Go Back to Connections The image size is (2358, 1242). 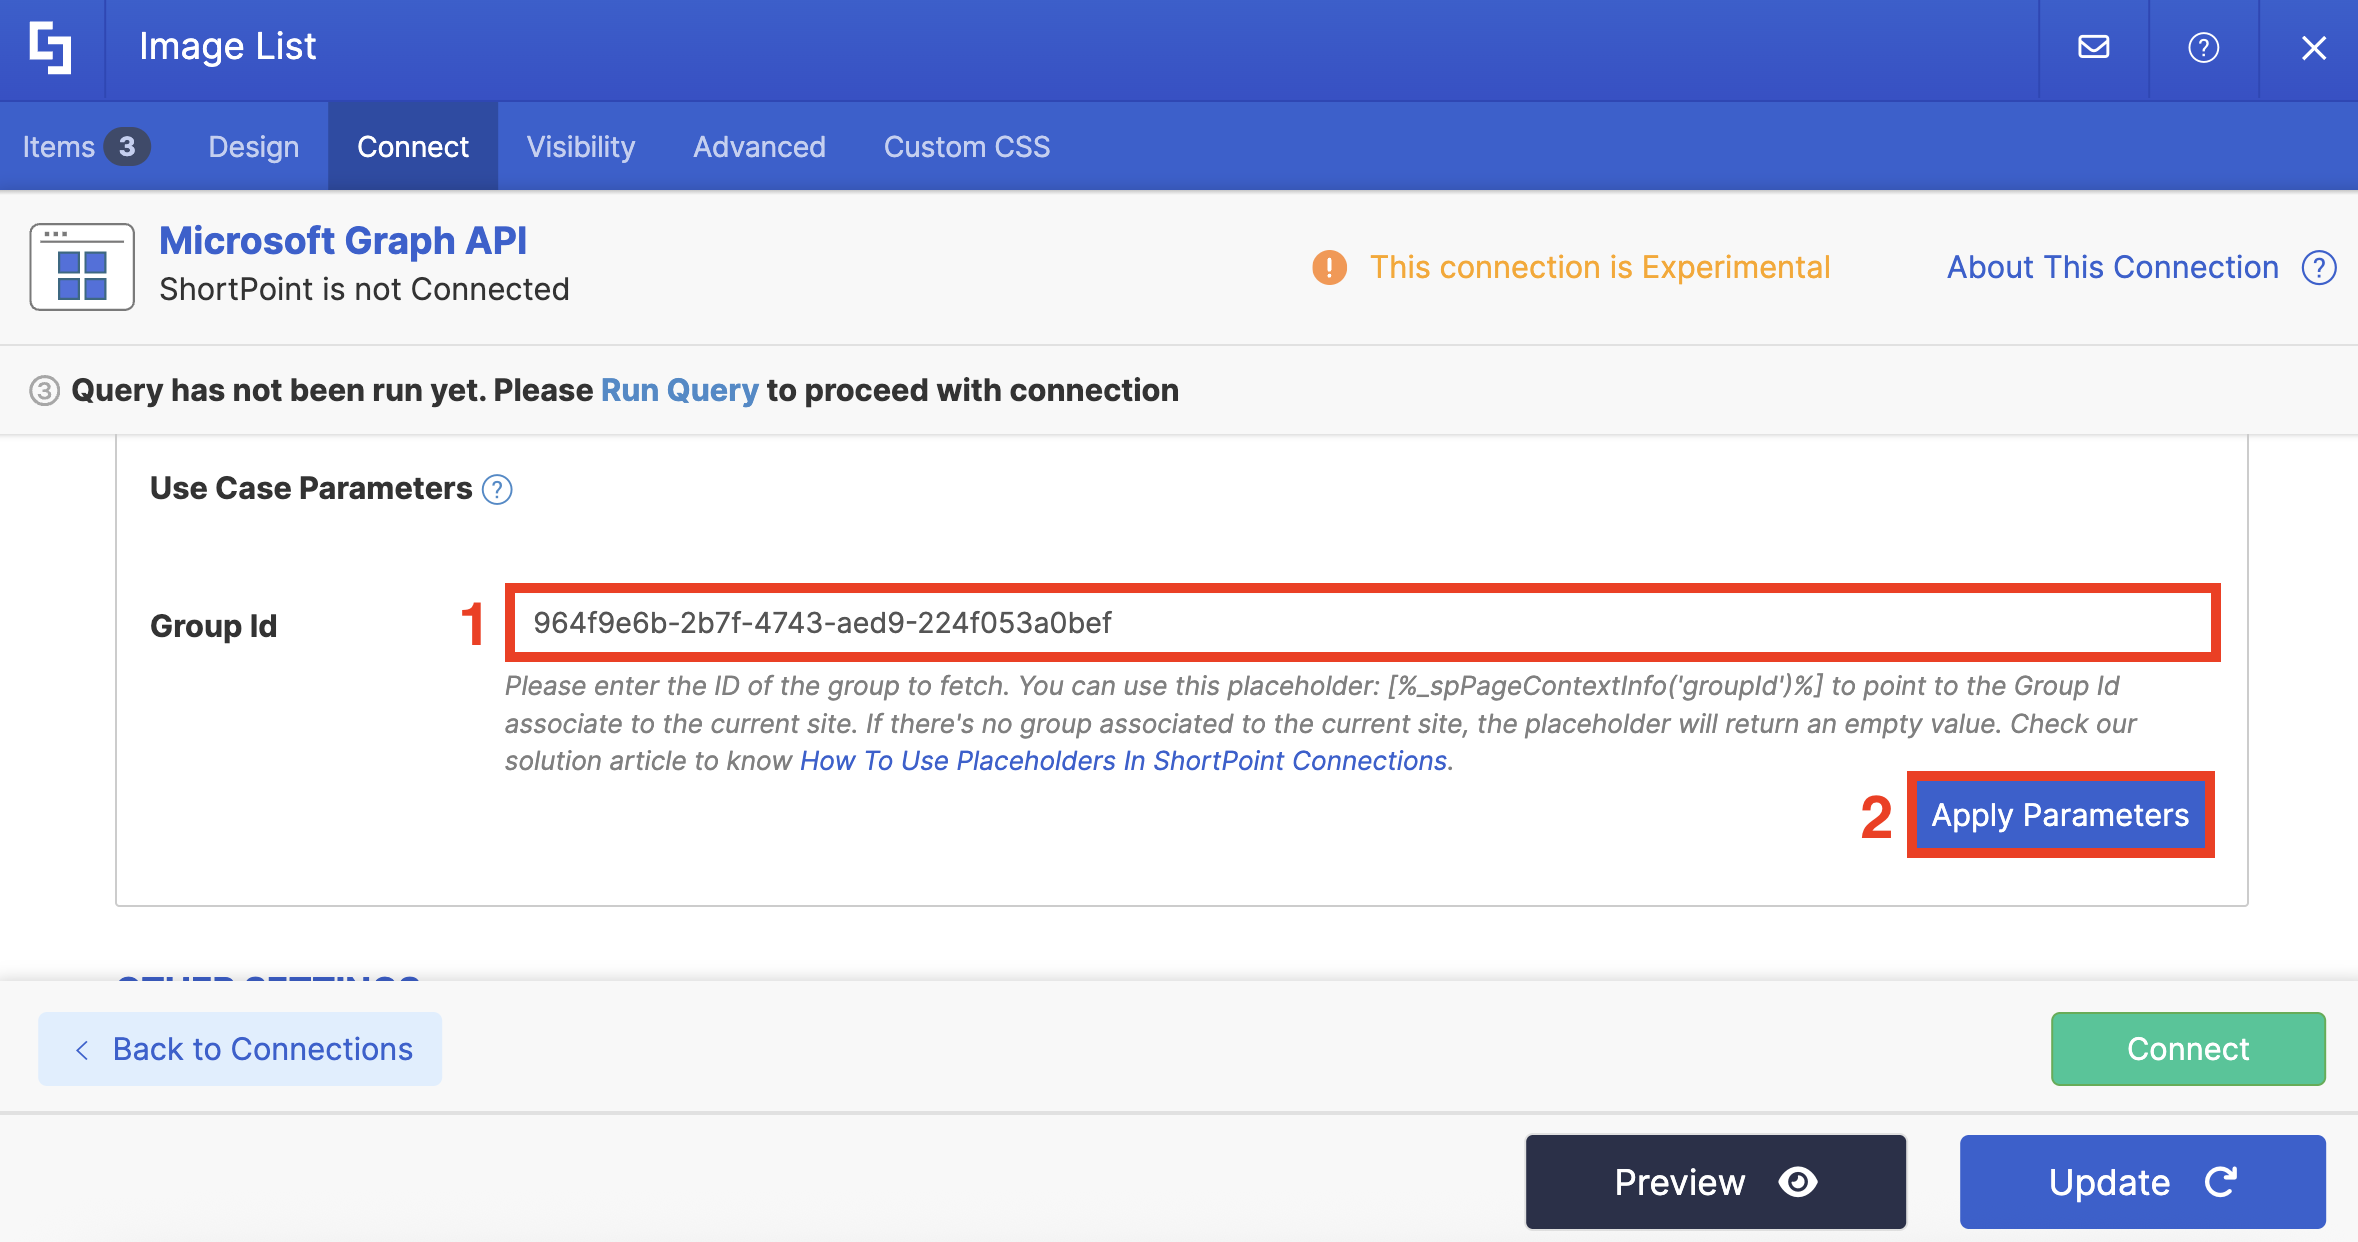click(240, 1049)
